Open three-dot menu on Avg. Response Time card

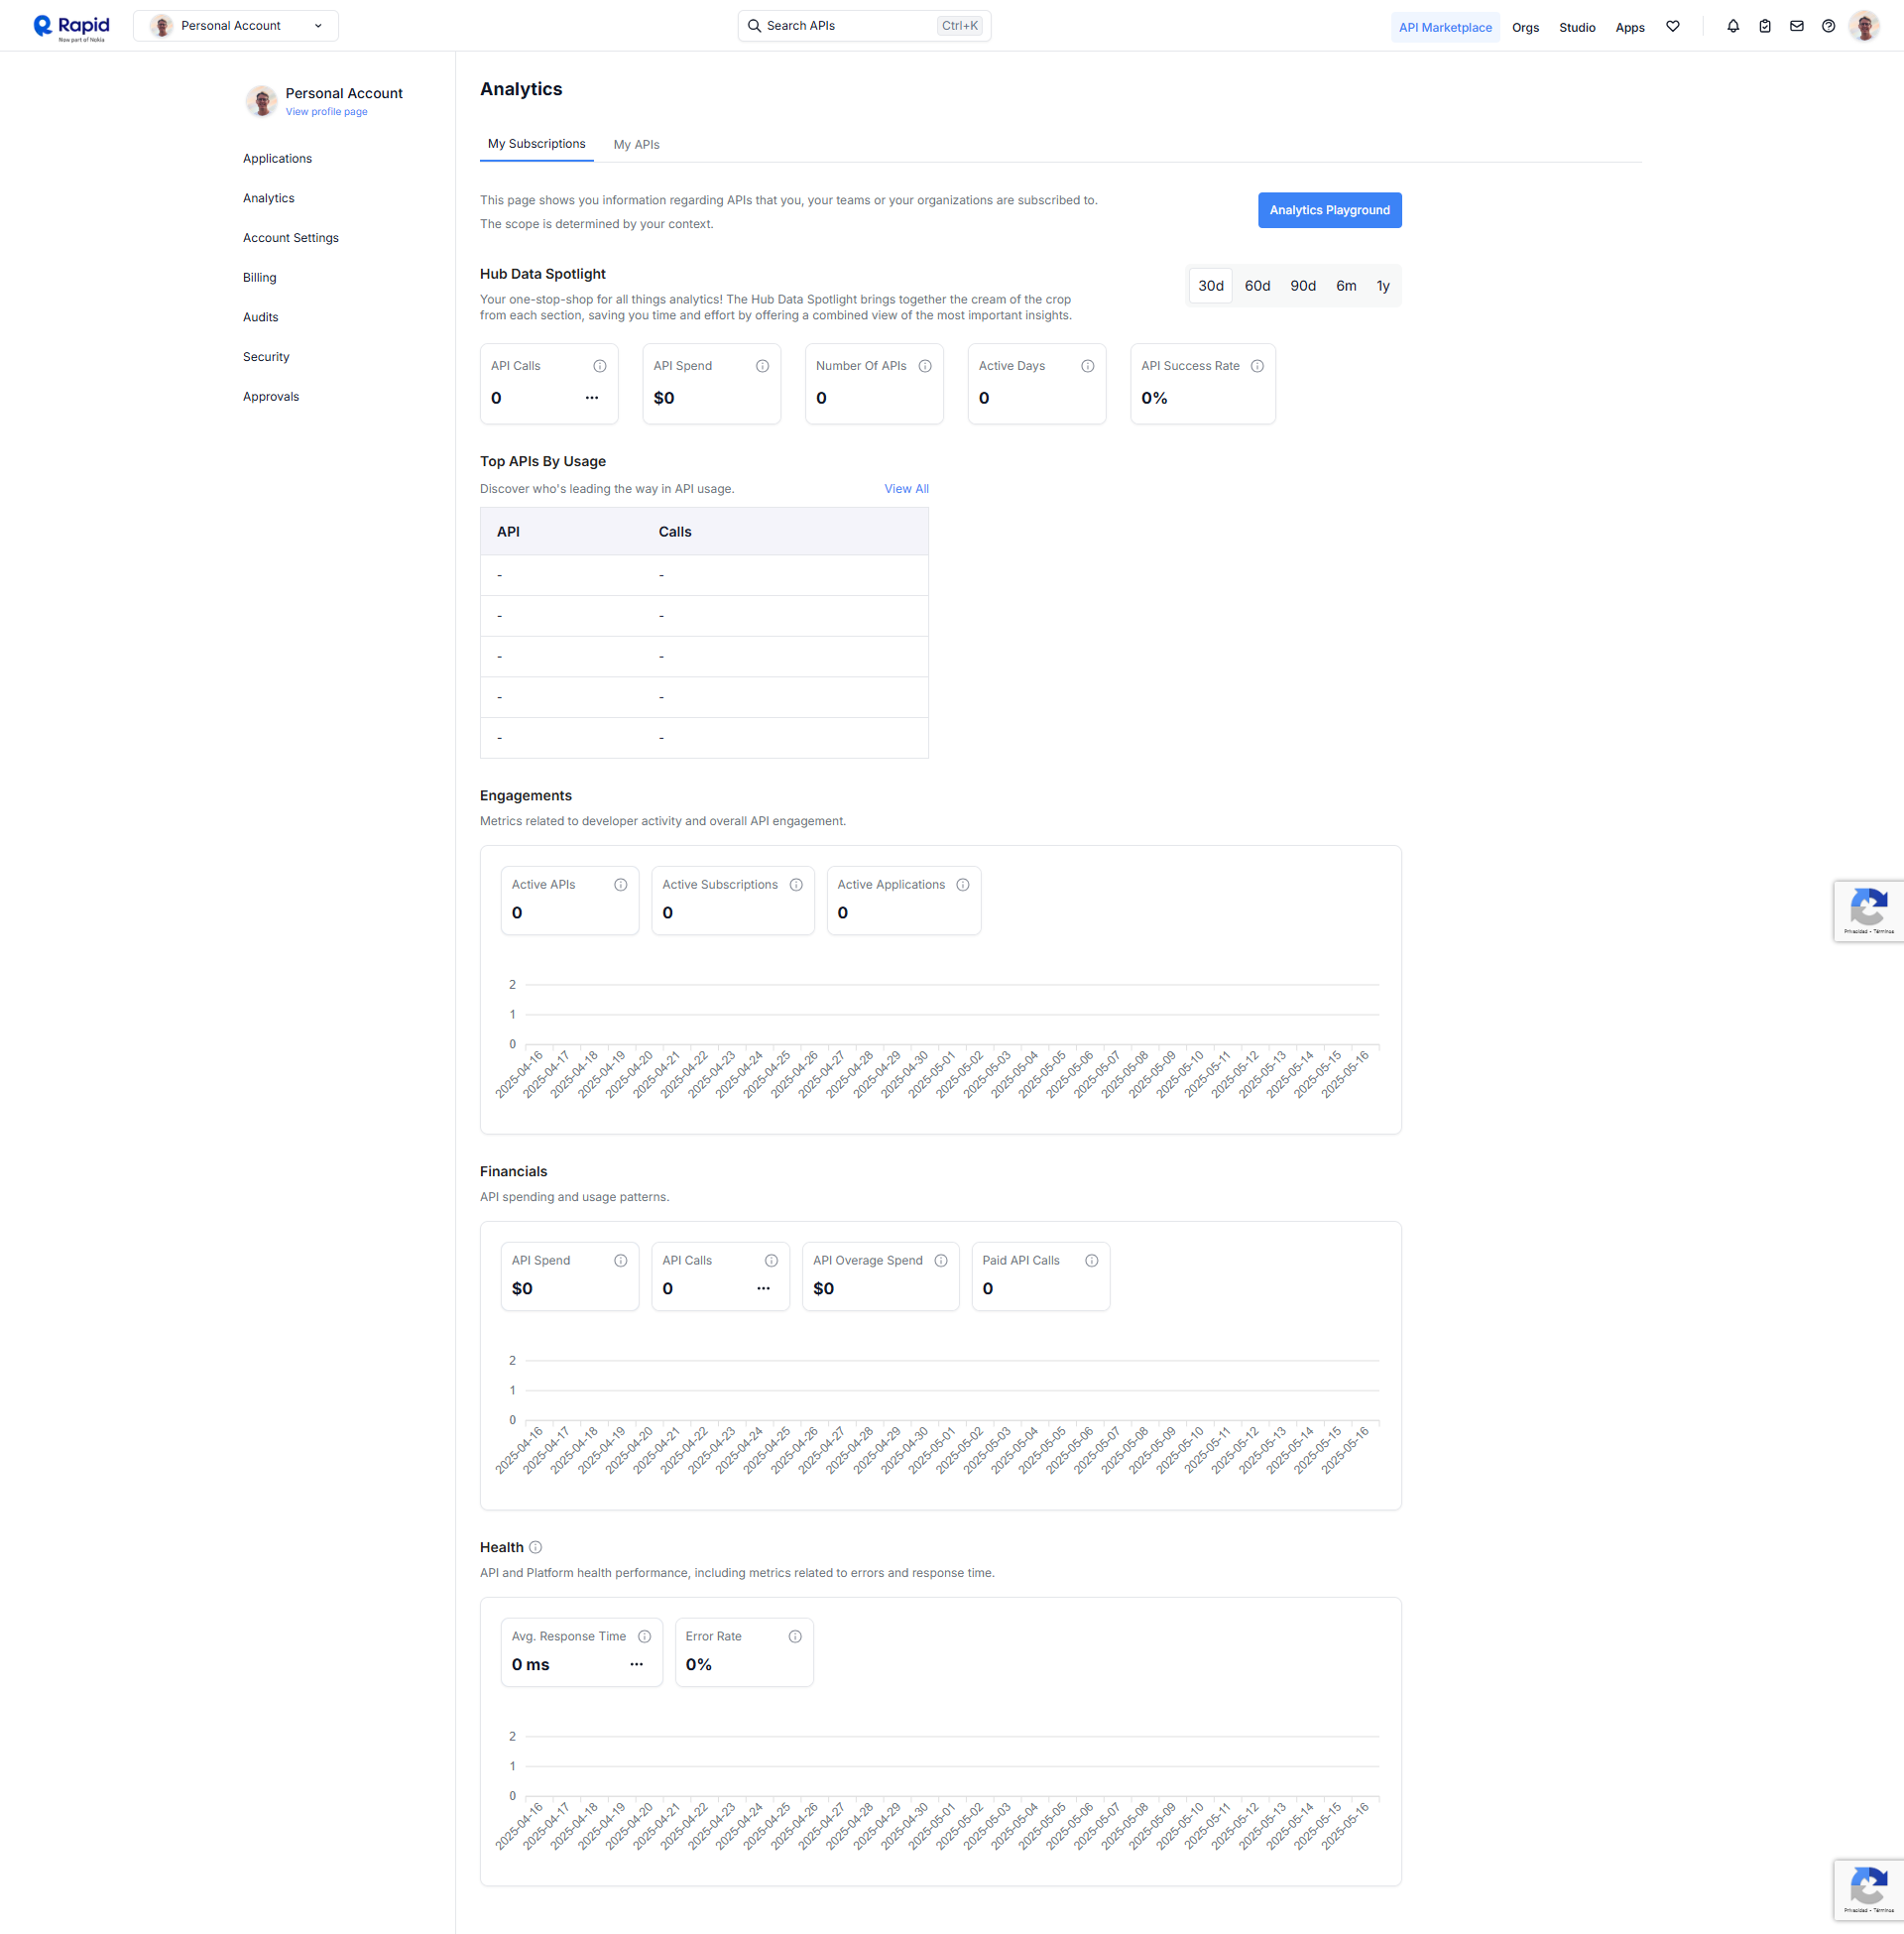(x=637, y=1664)
